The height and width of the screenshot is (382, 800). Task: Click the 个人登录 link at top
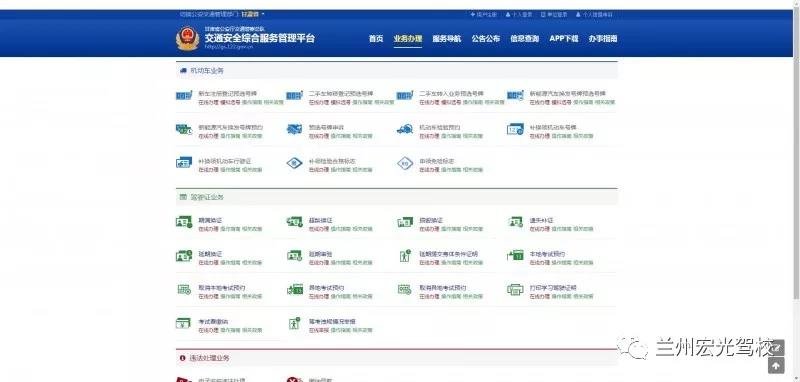[519, 15]
